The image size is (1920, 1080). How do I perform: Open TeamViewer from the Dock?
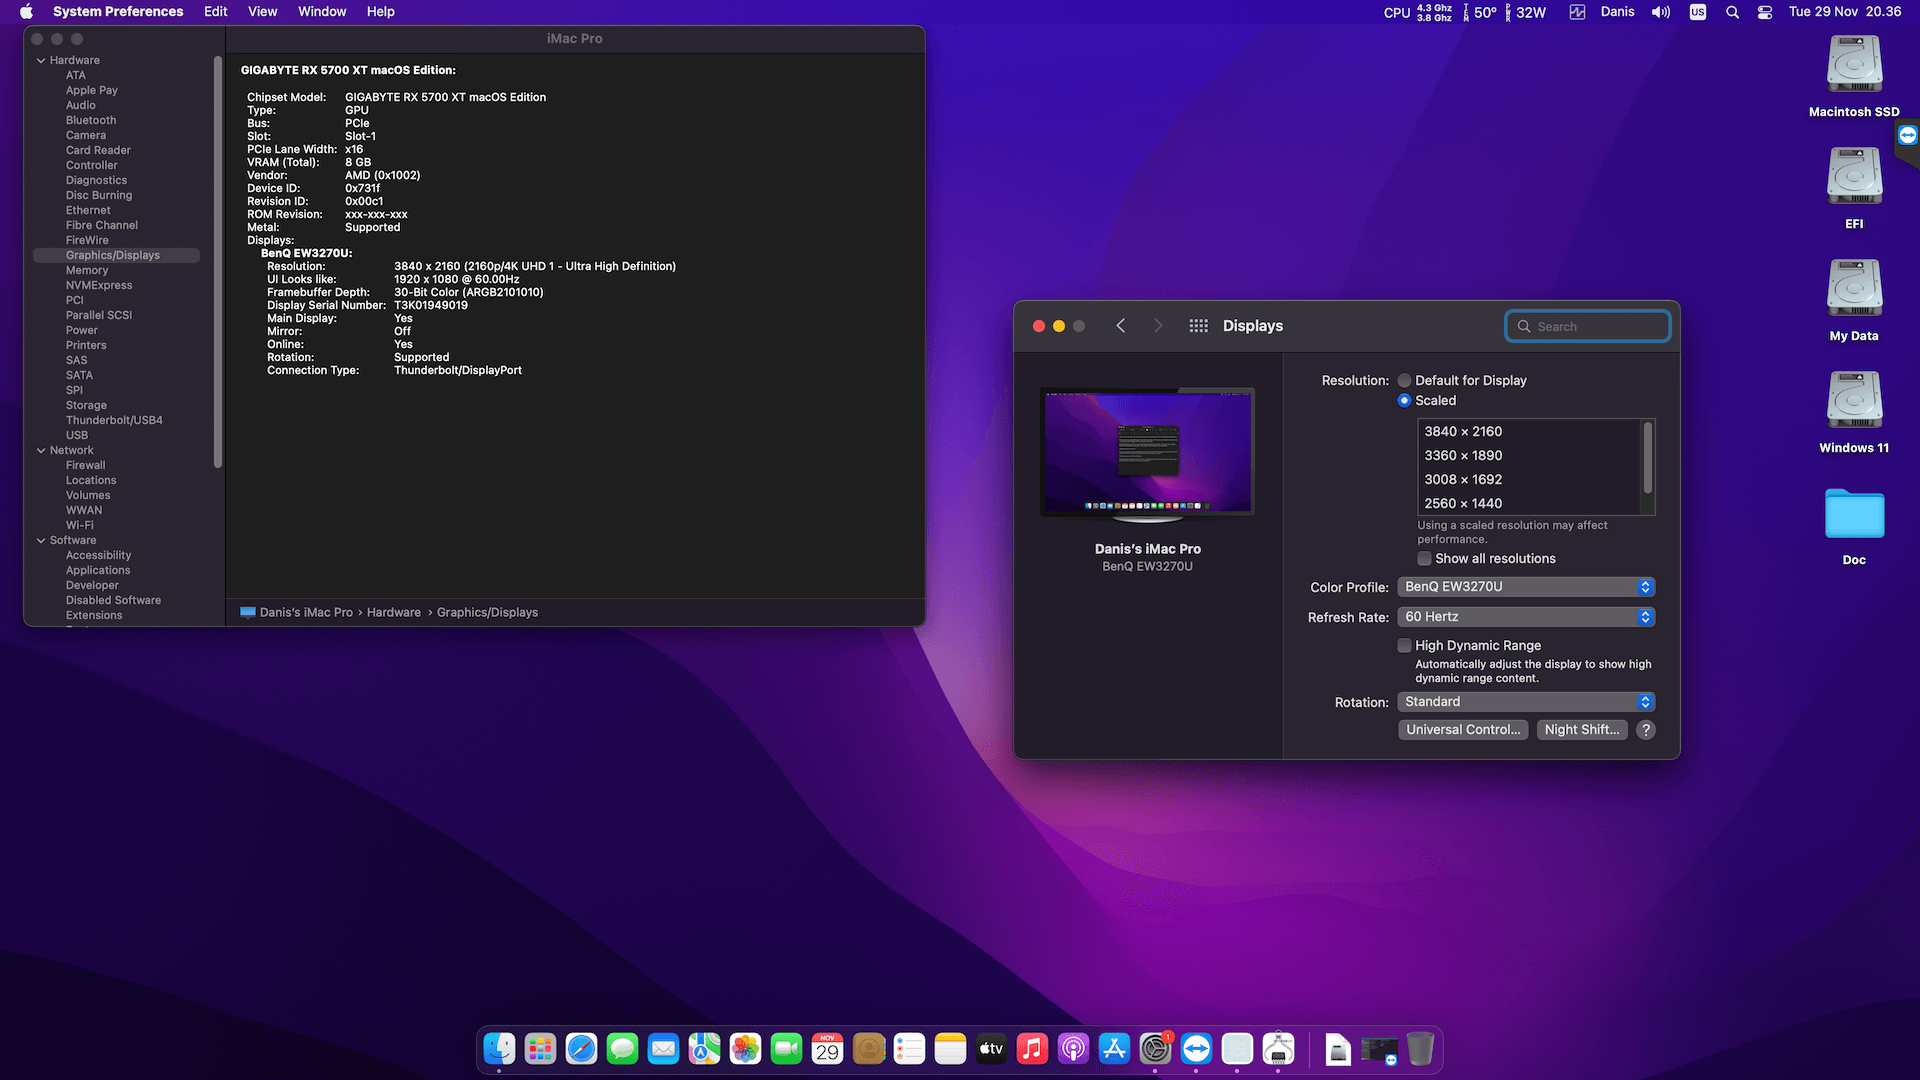tap(1197, 1048)
